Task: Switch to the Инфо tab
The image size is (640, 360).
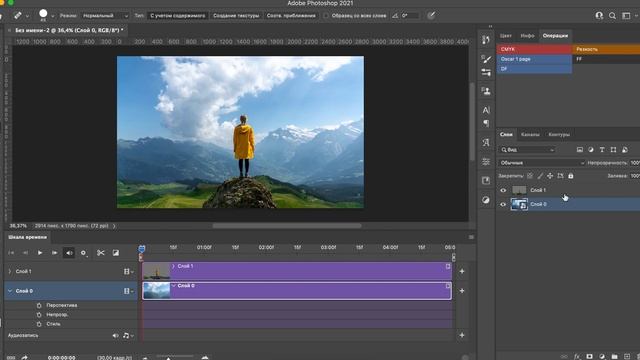Action: coord(527,36)
